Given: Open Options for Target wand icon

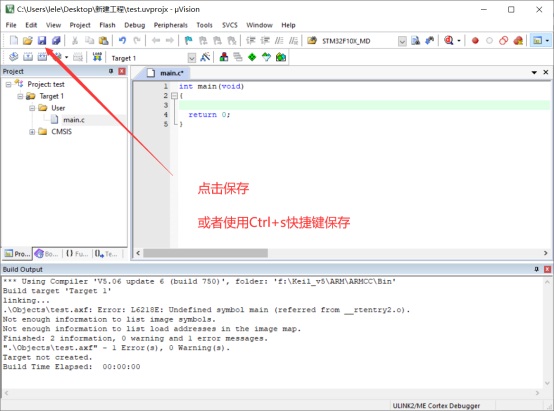Looking at the screenshot, I should pyautogui.click(x=205, y=57).
